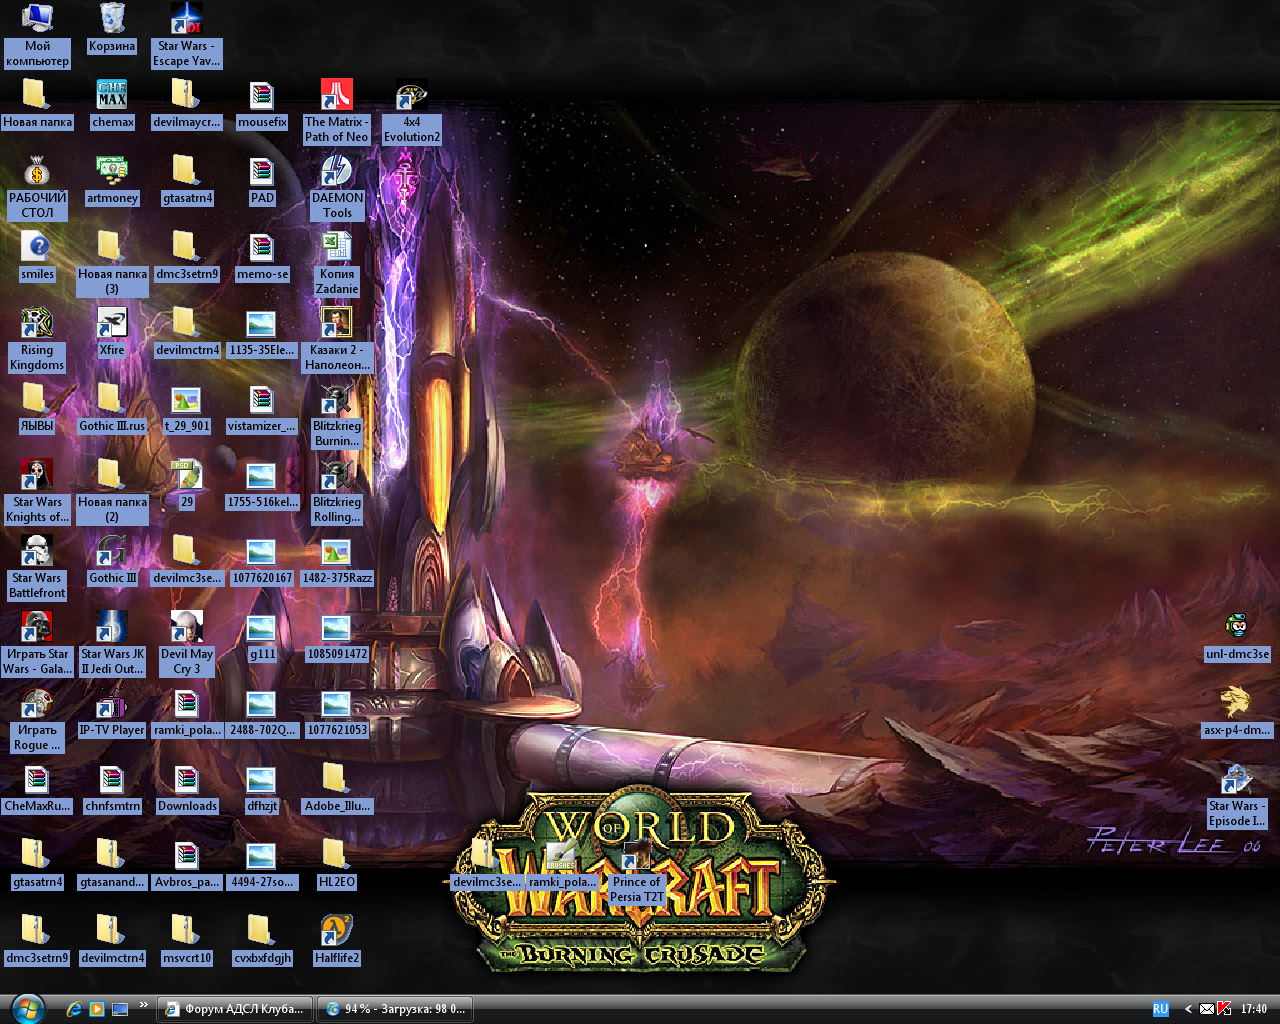1280x1024 pixels.
Task: Launch Internet Explorer from Quick Launch
Action: tap(74, 1009)
